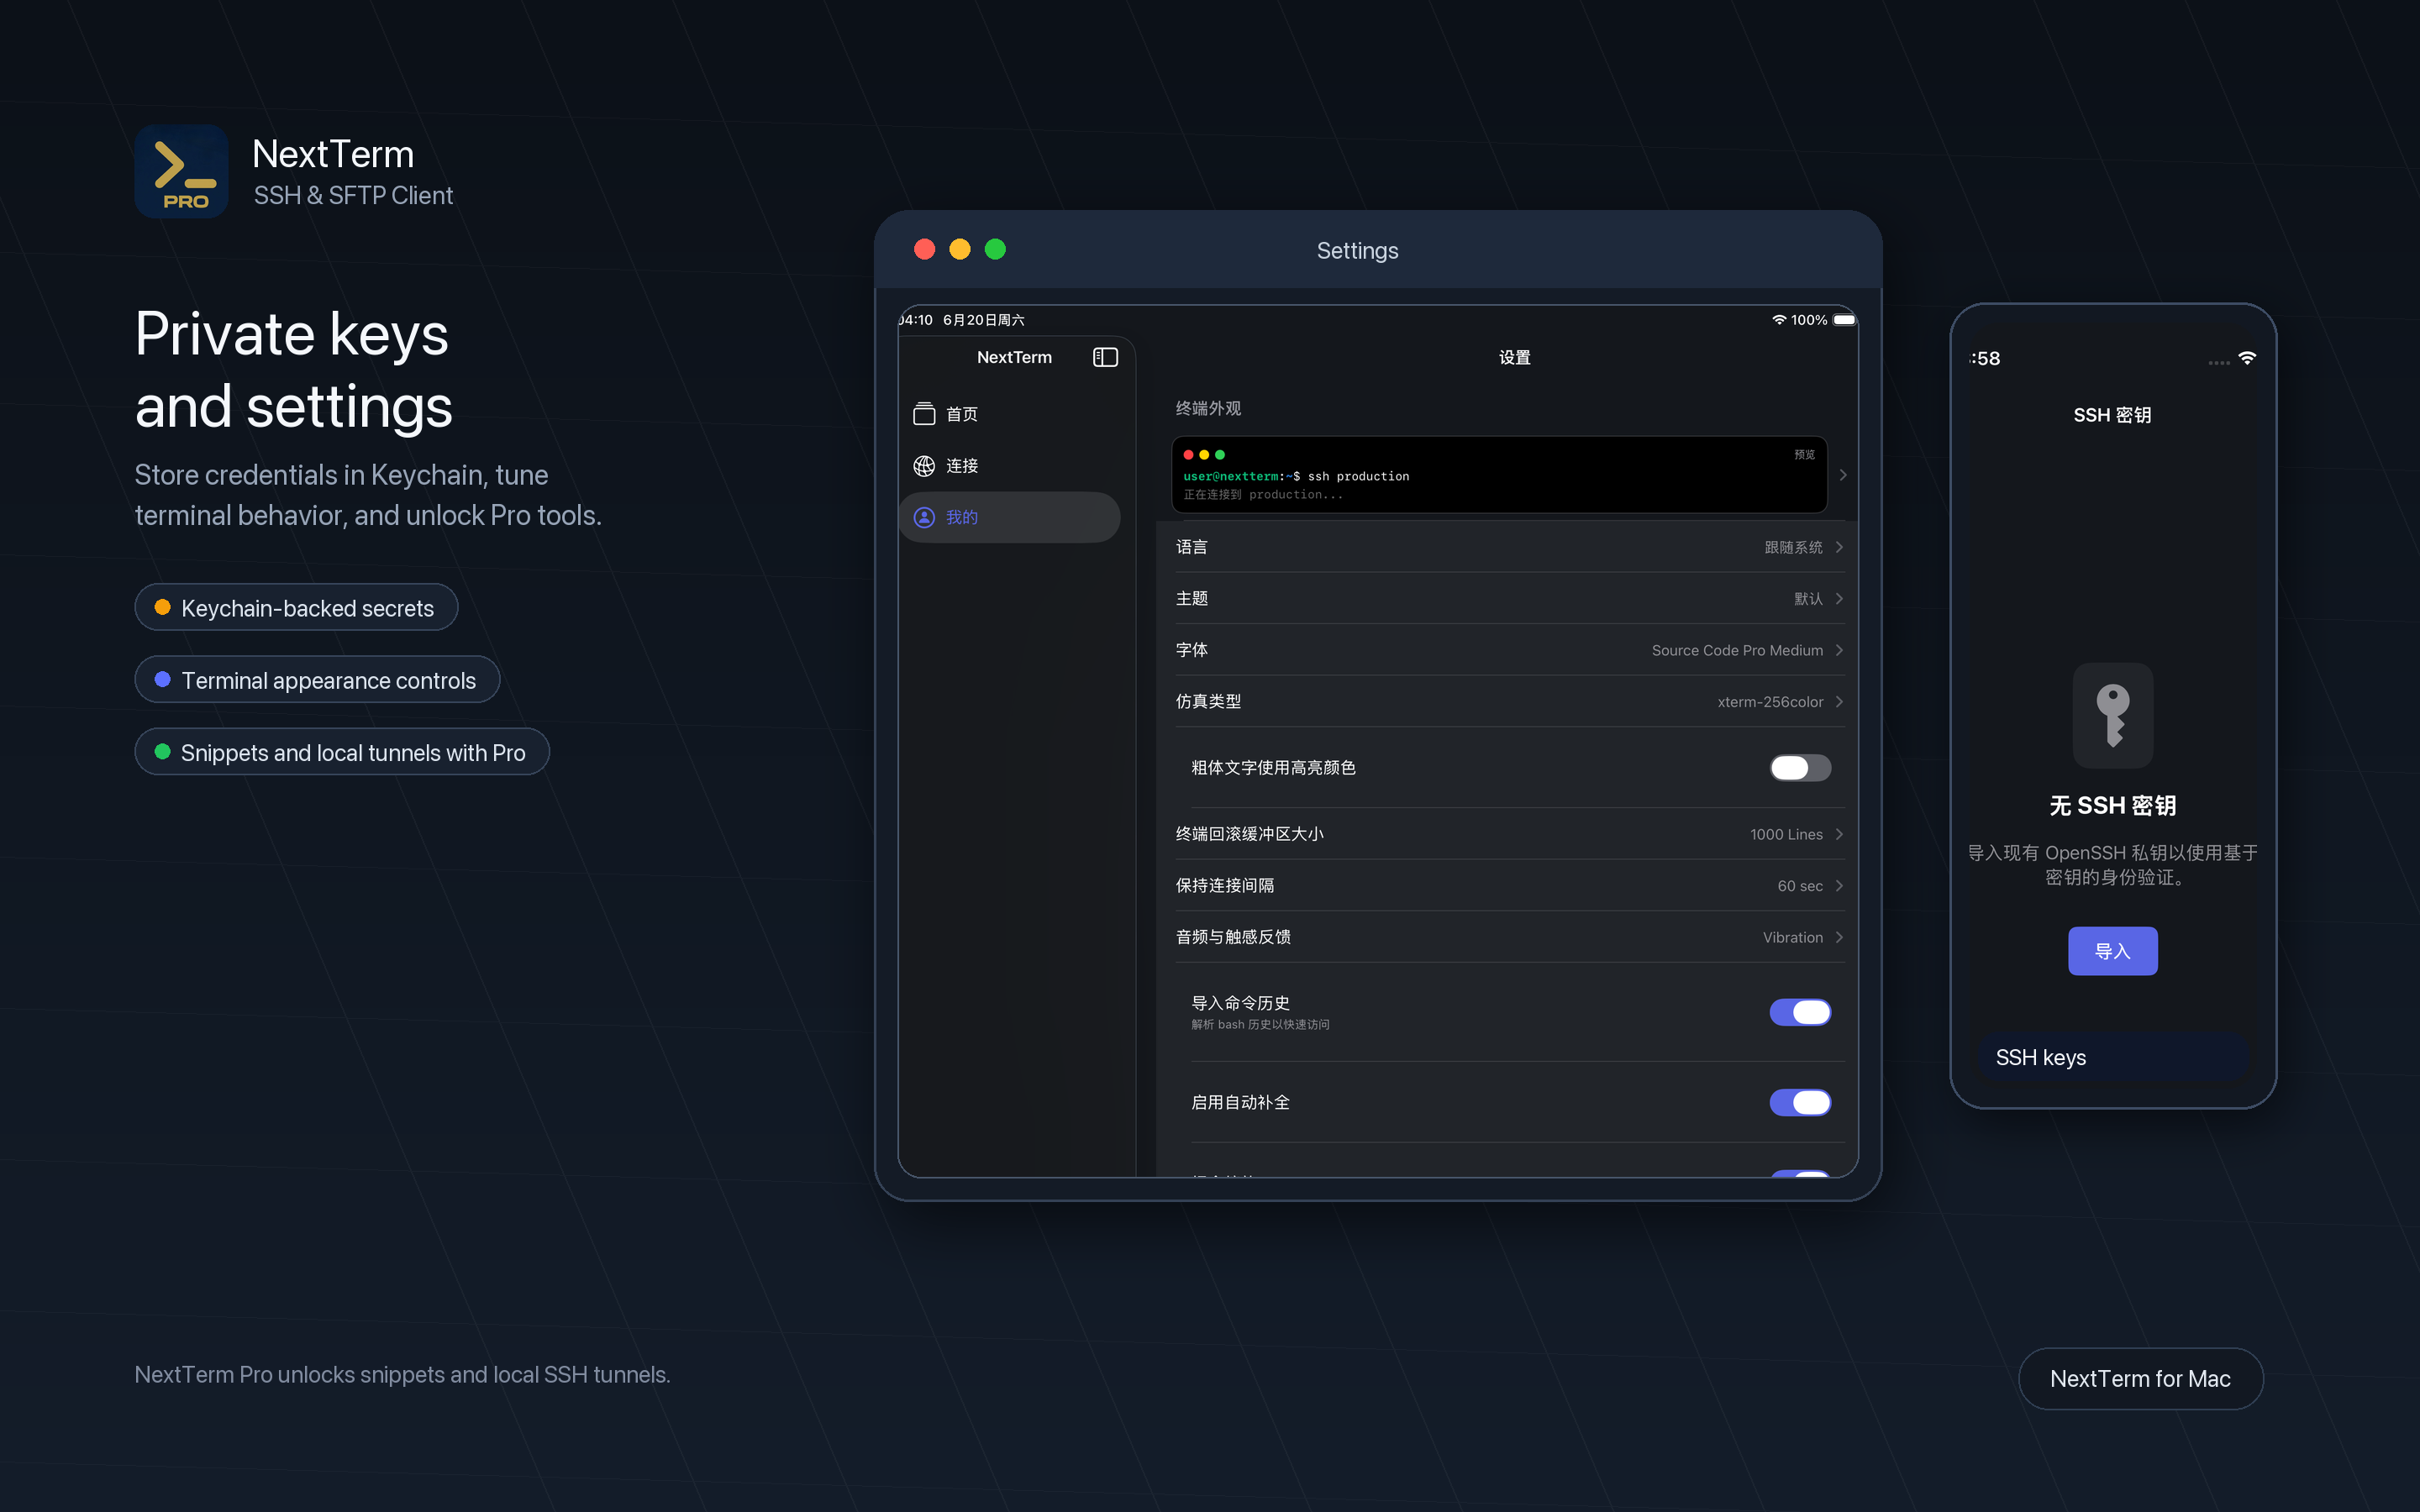Click the 60 sec value
This screenshot has height=1512, width=2420.
click(x=1800, y=885)
